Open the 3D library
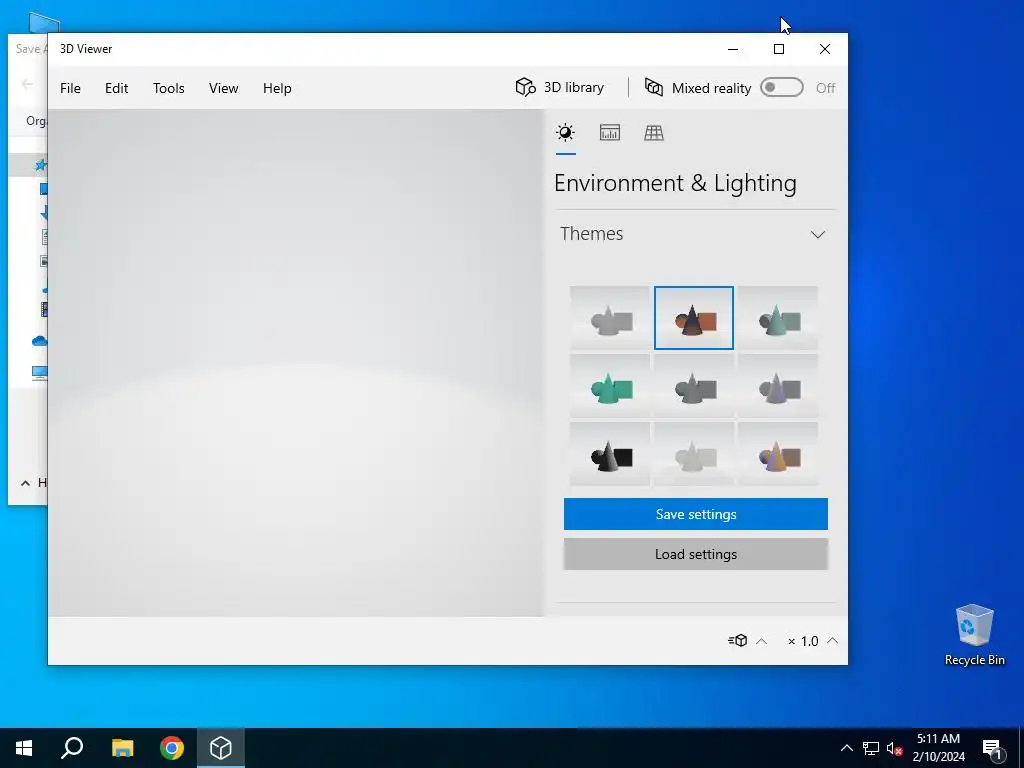 coord(560,88)
